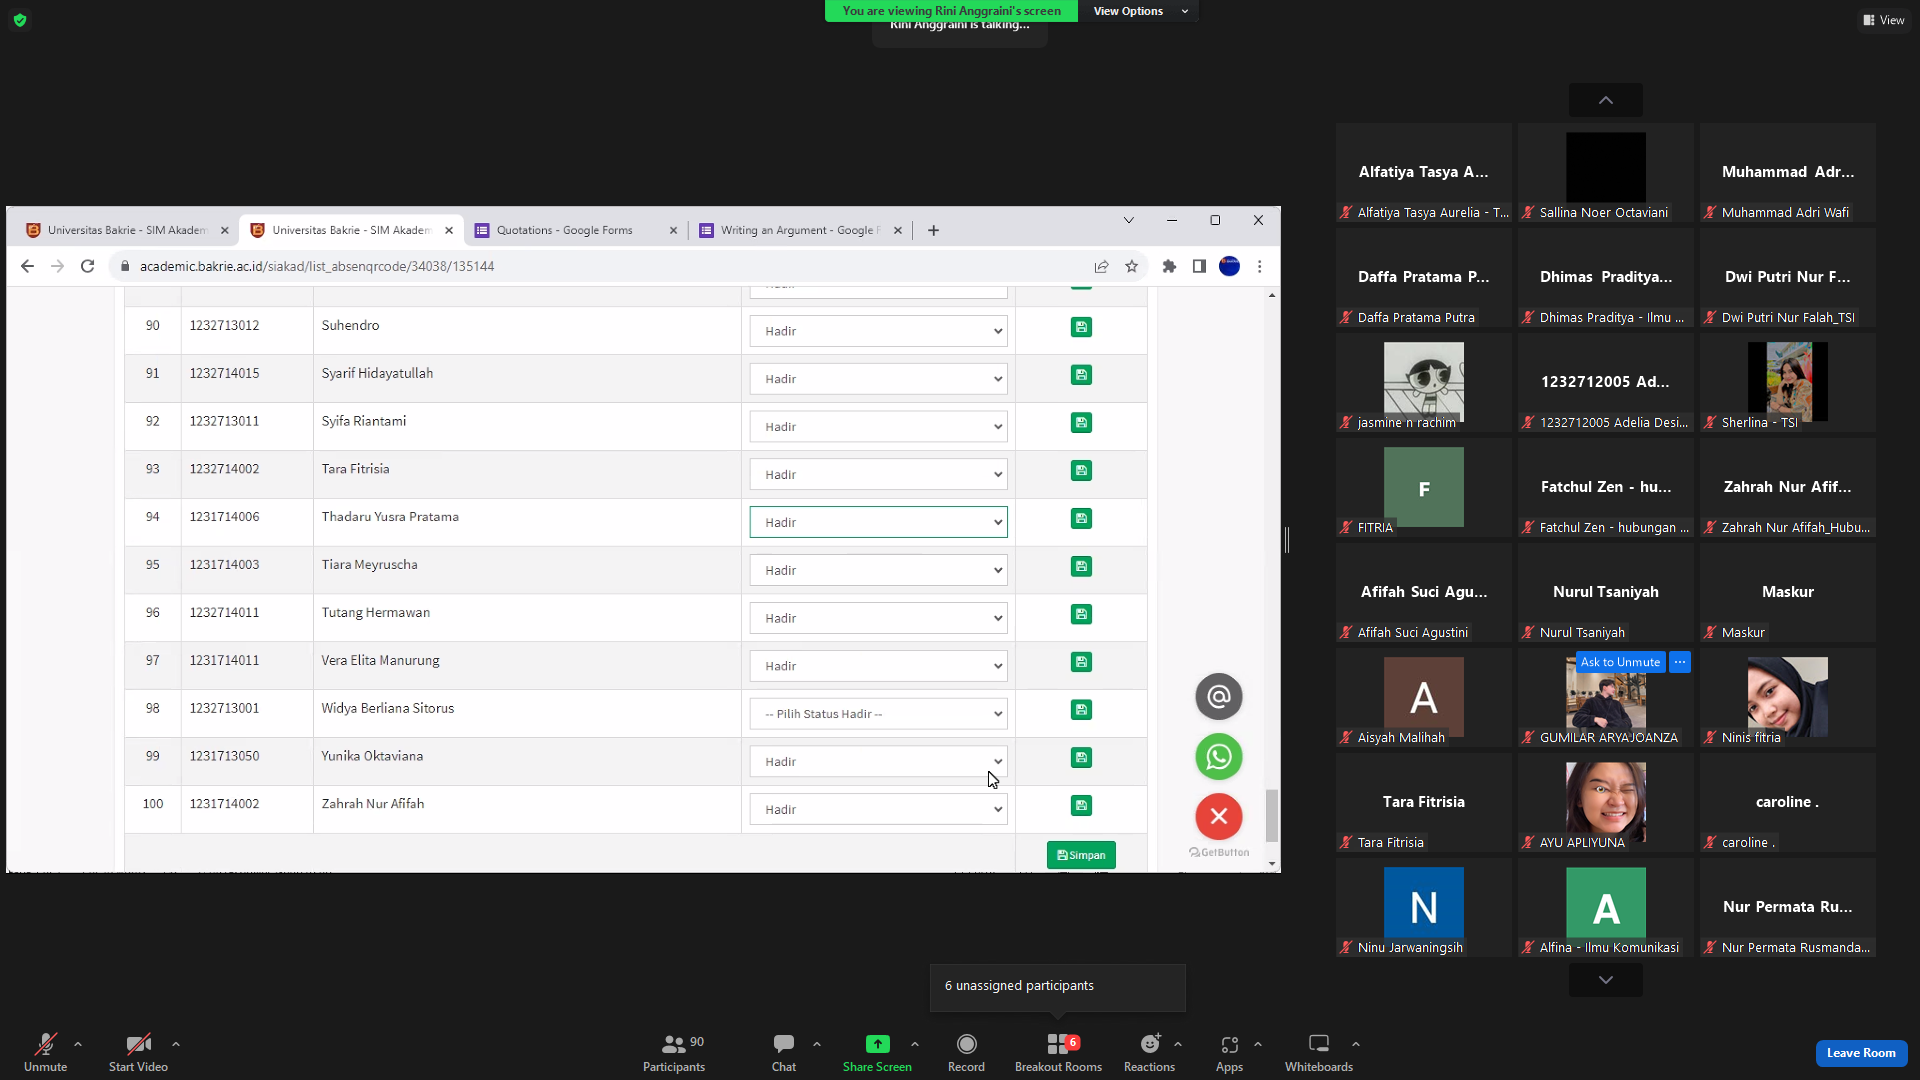The width and height of the screenshot is (1920, 1080).
Task: Save attendance for Zahrah Nur Afifah row
Action: [1081, 806]
